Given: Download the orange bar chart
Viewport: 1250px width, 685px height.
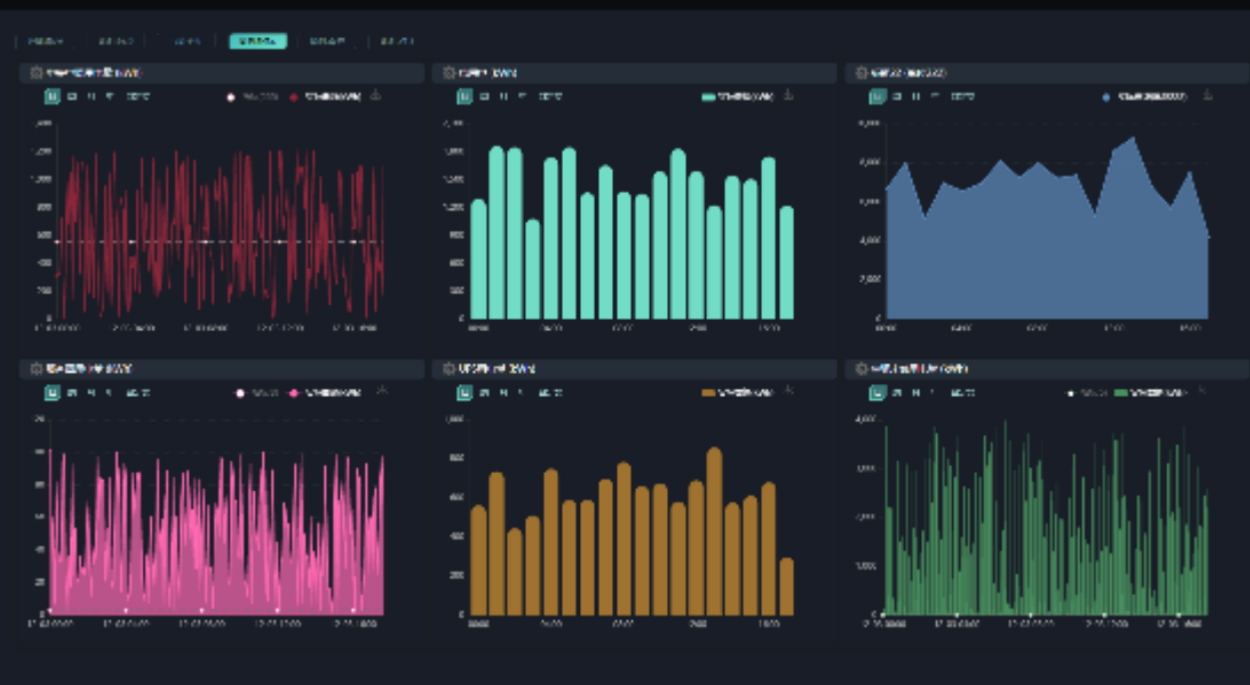Looking at the screenshot, I should click(x=788, y=392).
